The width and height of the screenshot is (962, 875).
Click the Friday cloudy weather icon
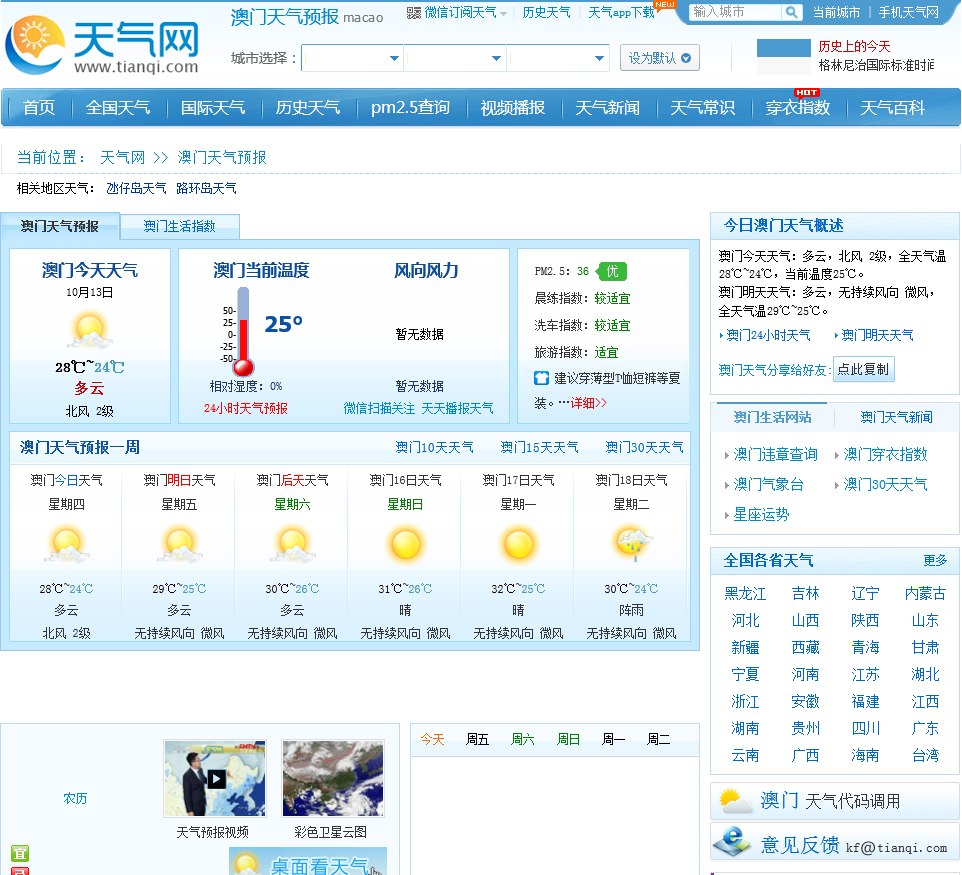pyautogui.click(x=180, y=544)
